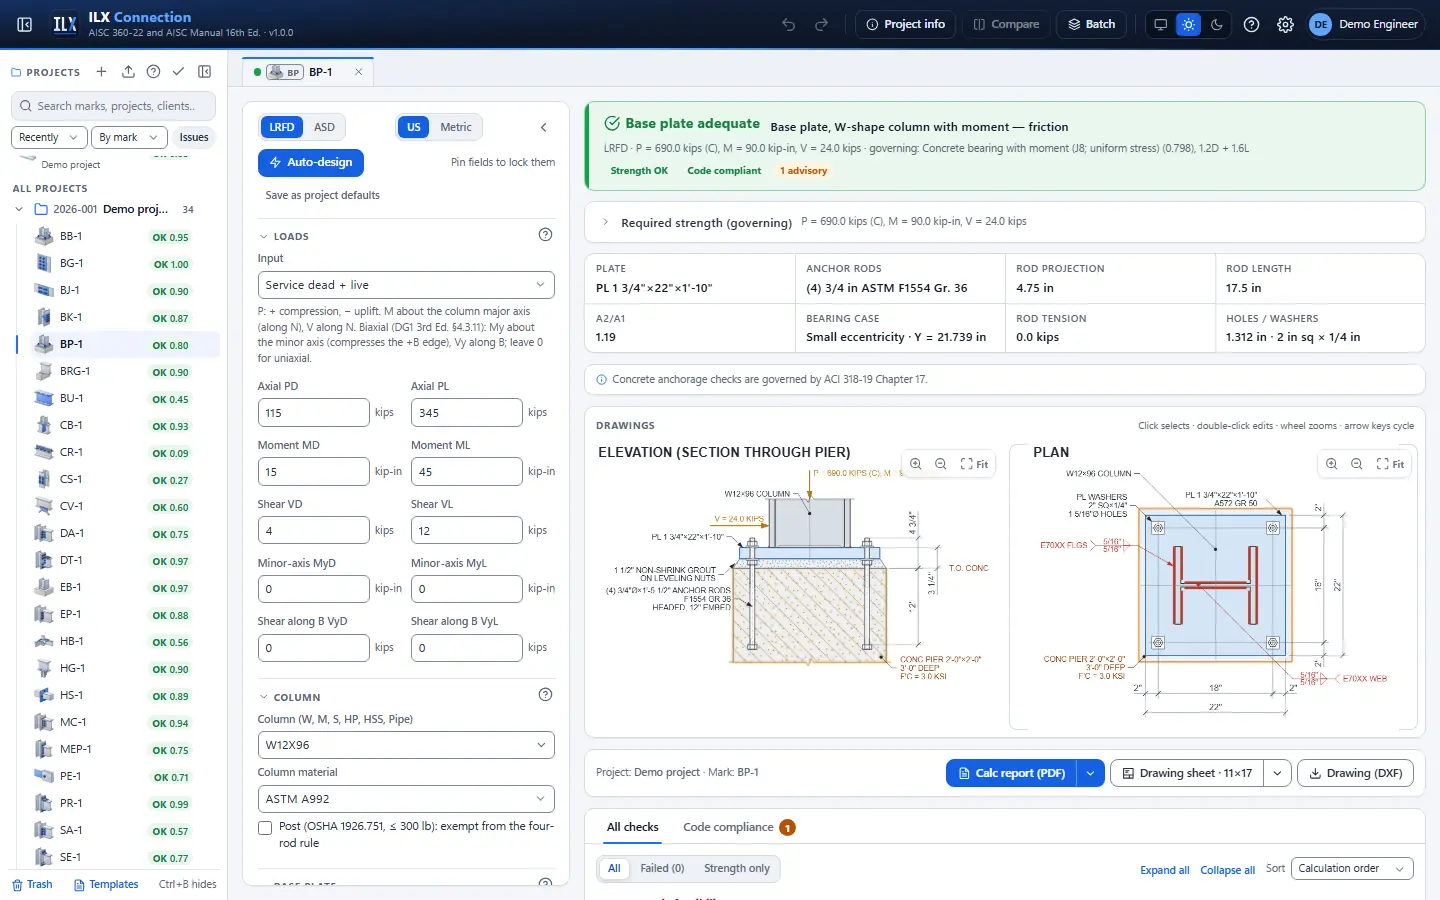Click the redo arrow in top bar
Screen dimensions: 1440x900
[822, 24]
